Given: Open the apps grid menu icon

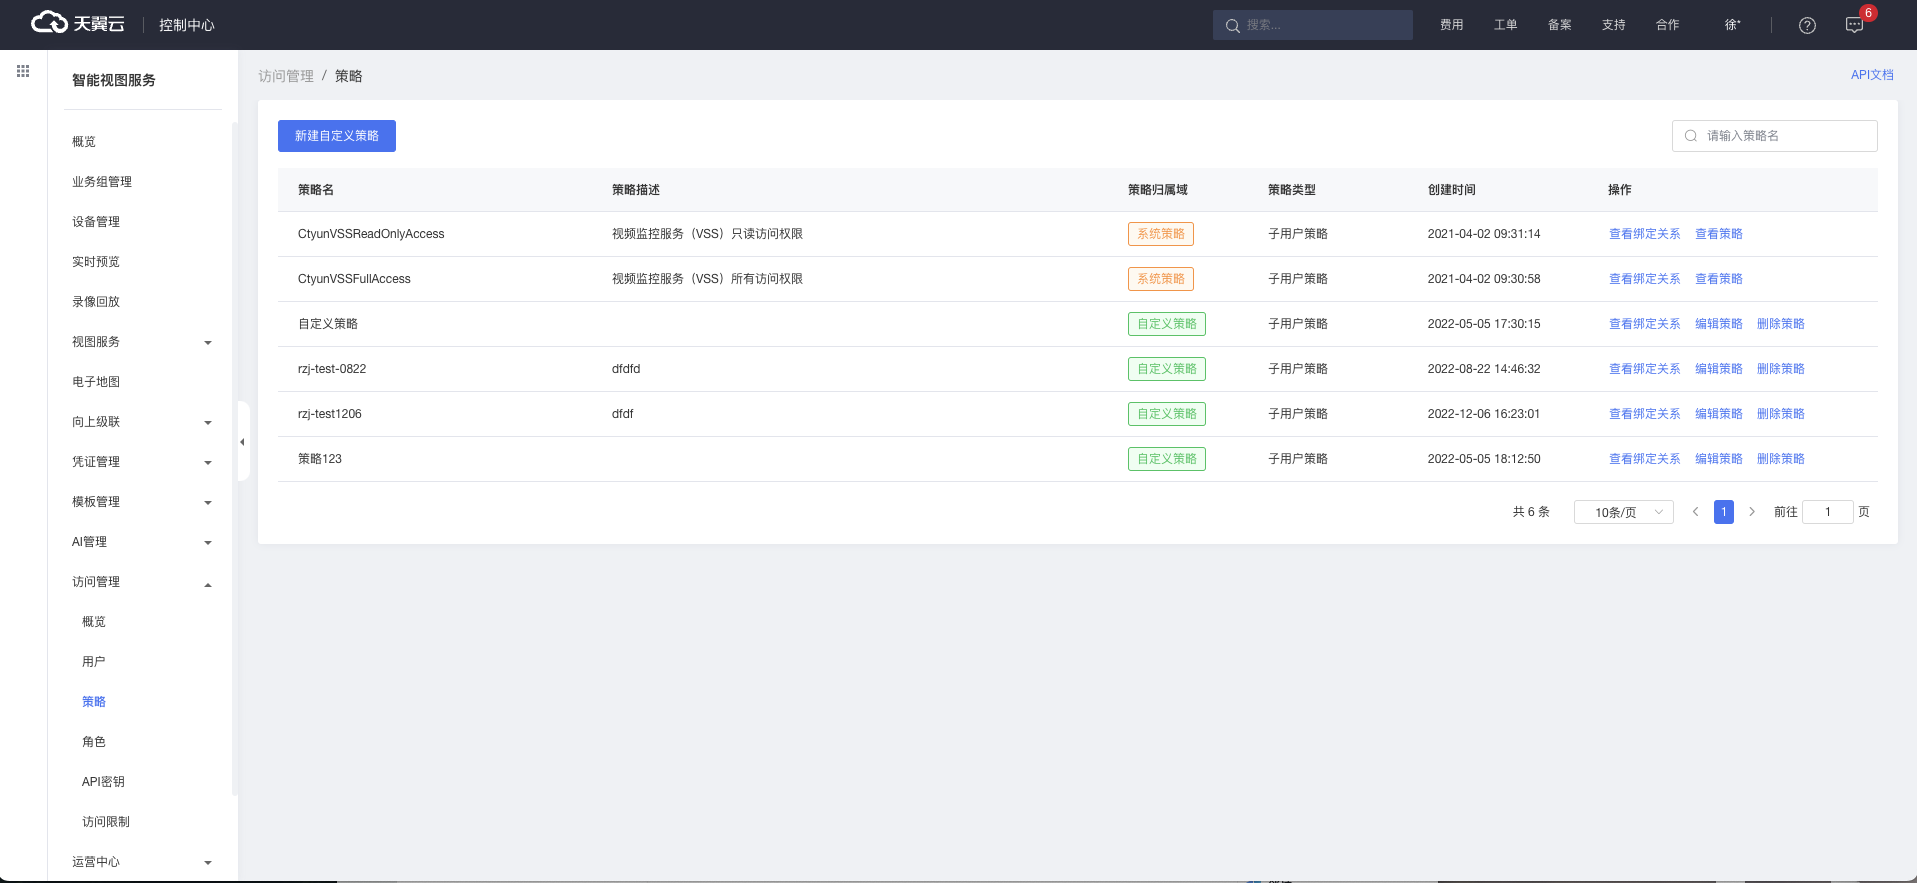Looking at the screenshot, I should pos(23,71).
